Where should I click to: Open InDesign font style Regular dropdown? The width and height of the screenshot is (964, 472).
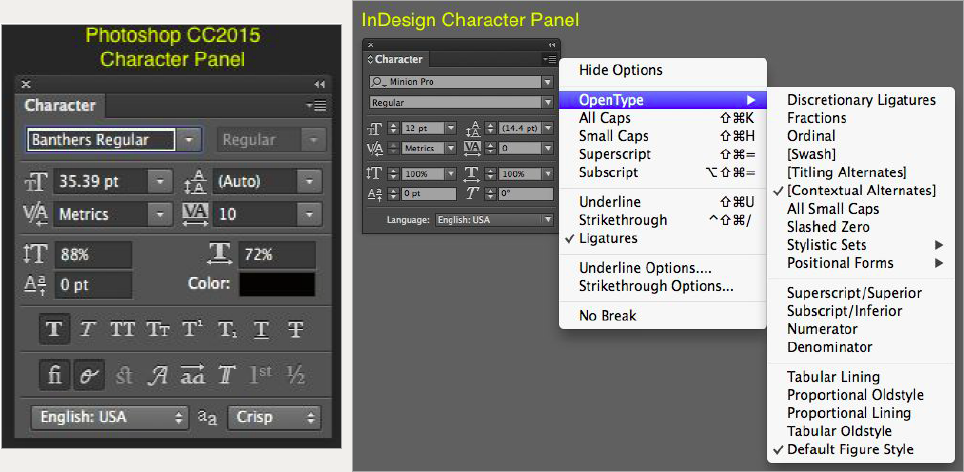[x=547, y=103]
